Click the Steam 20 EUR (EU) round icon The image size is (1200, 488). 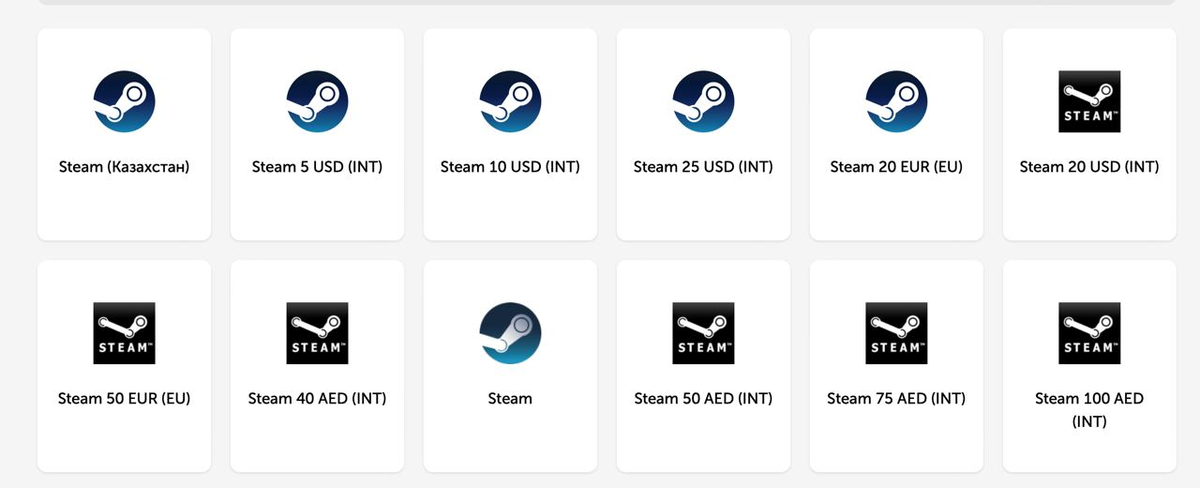click(x=896, y=102)
